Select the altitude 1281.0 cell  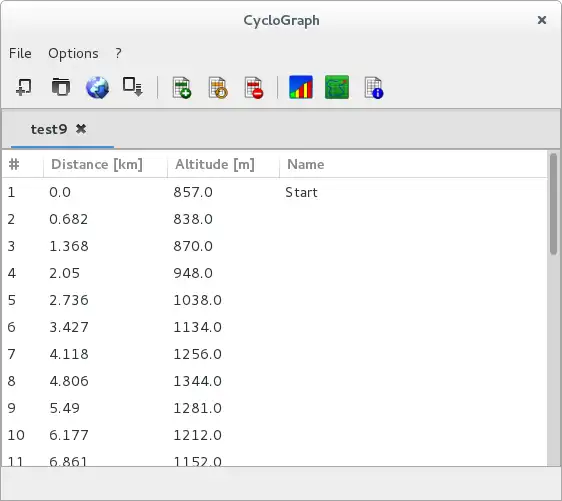point(197,408)
